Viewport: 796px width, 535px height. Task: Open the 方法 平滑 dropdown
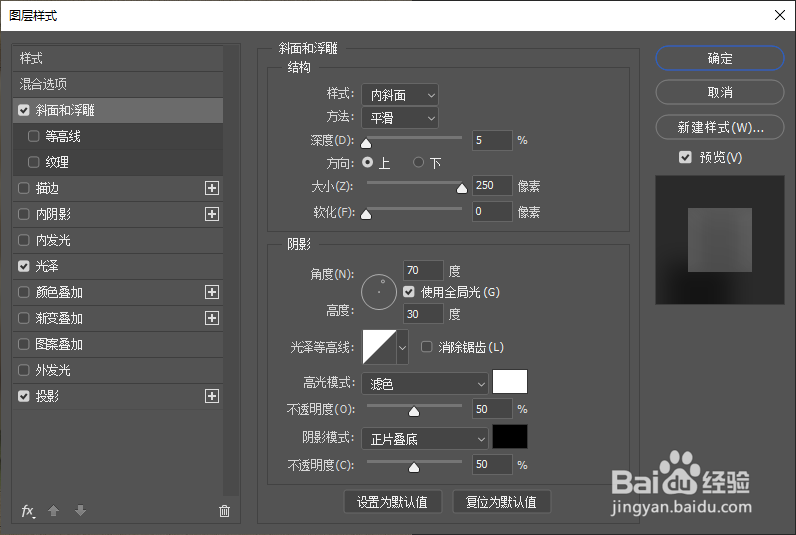(x=400, y=118)
